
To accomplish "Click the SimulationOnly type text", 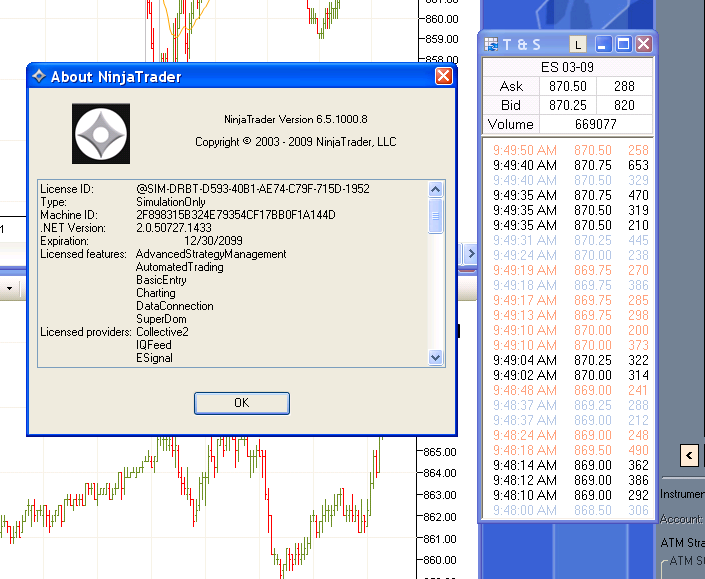I will (x=171, y=202).
